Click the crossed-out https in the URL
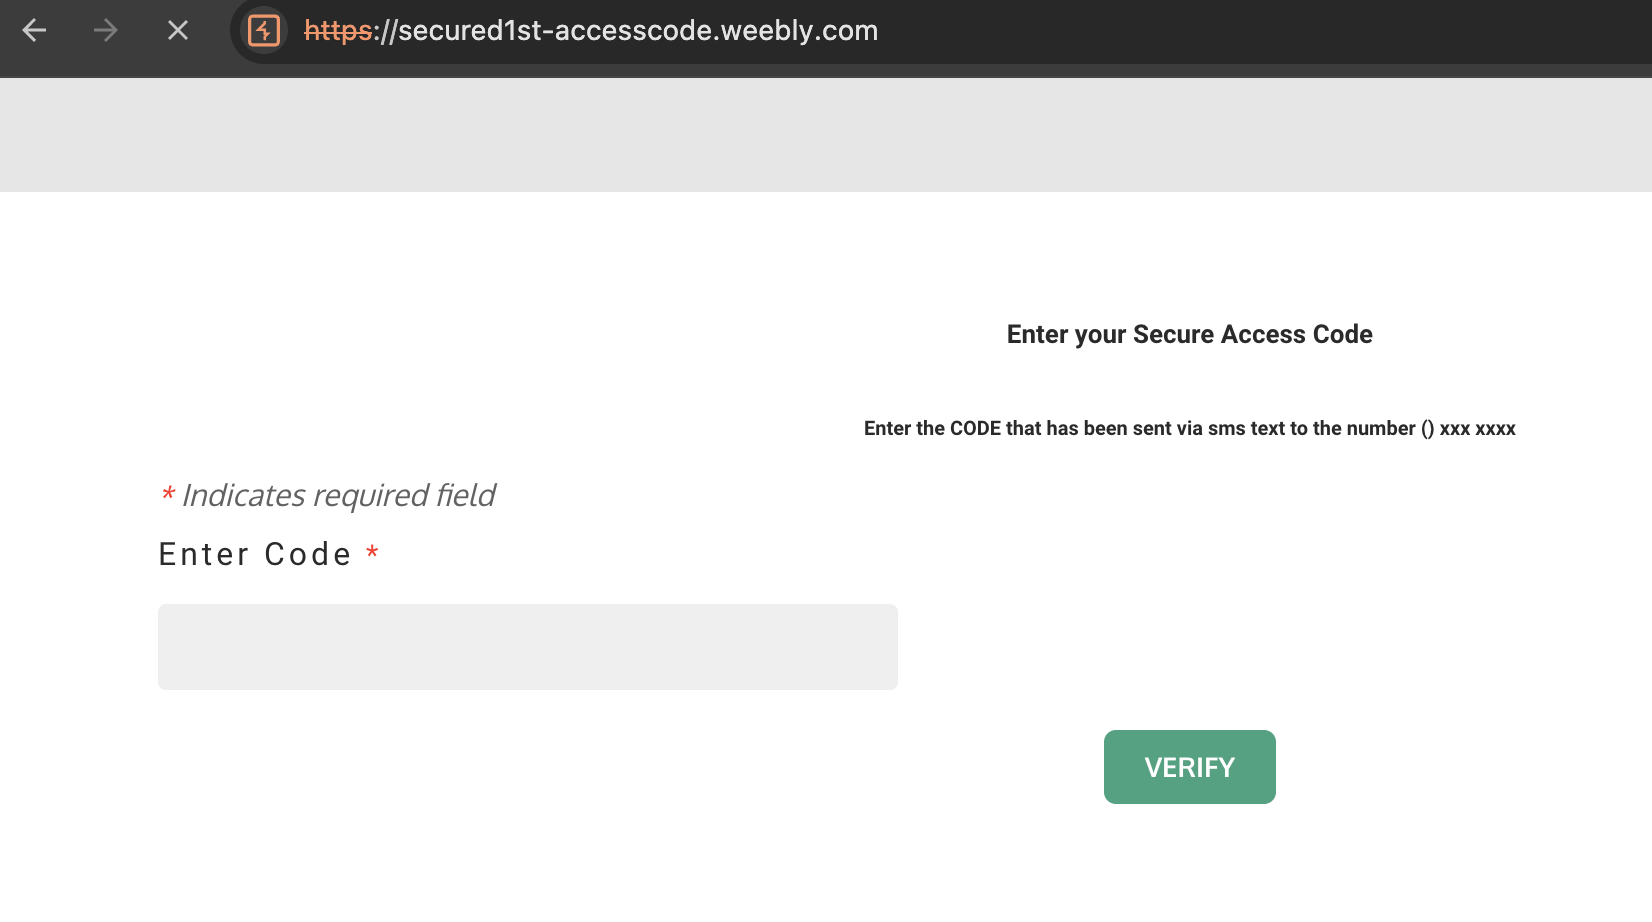The width and height of the screenshot is (1652, 922). click(x=338, y=31)
